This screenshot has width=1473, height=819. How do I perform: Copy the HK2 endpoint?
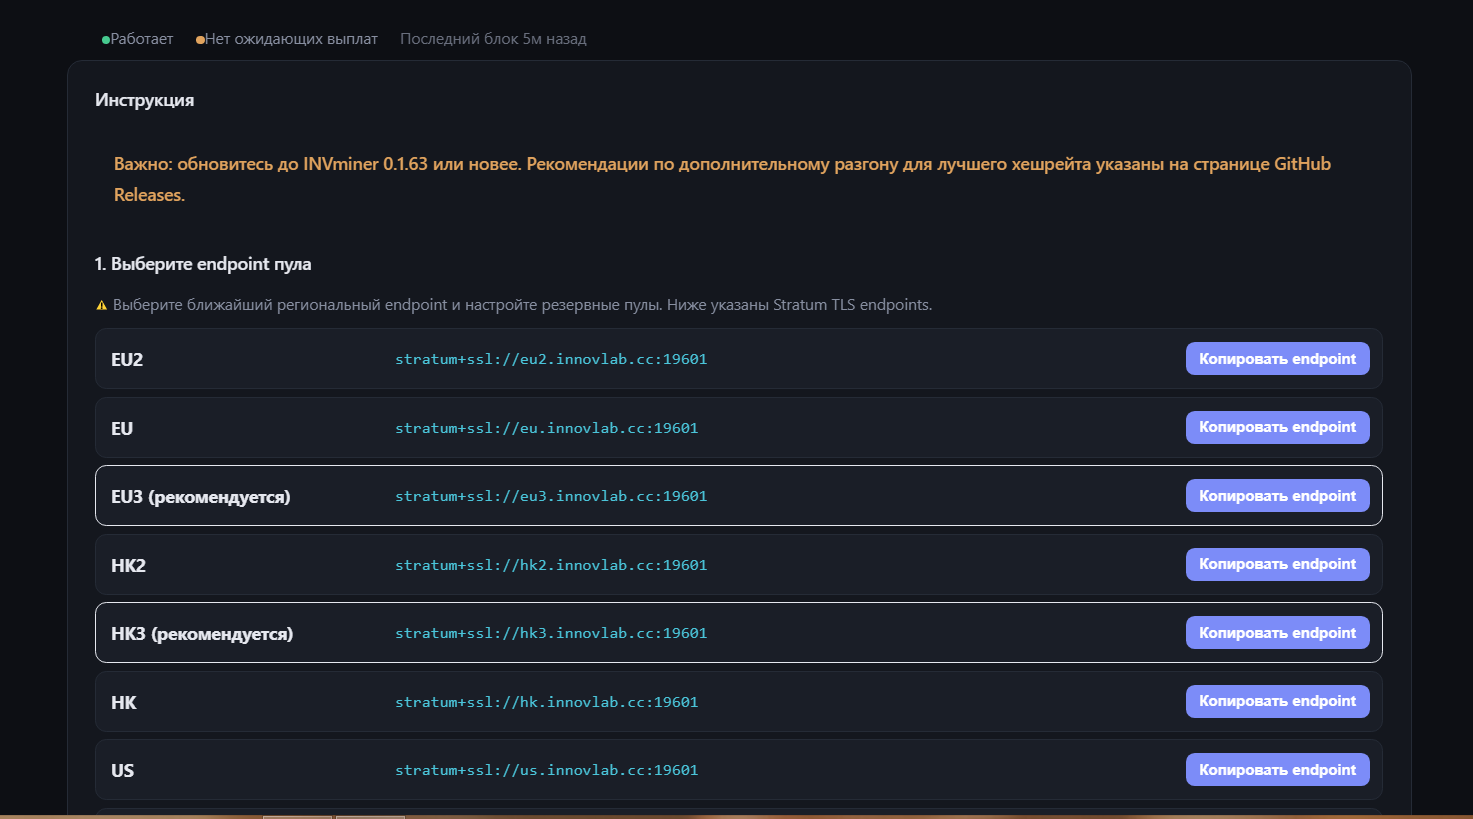click(x=1277, y=564)
